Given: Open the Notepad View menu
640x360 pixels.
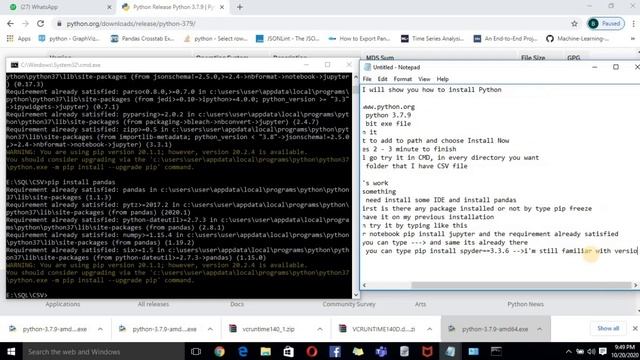Looking at the screenshot, I should point(424,79).
